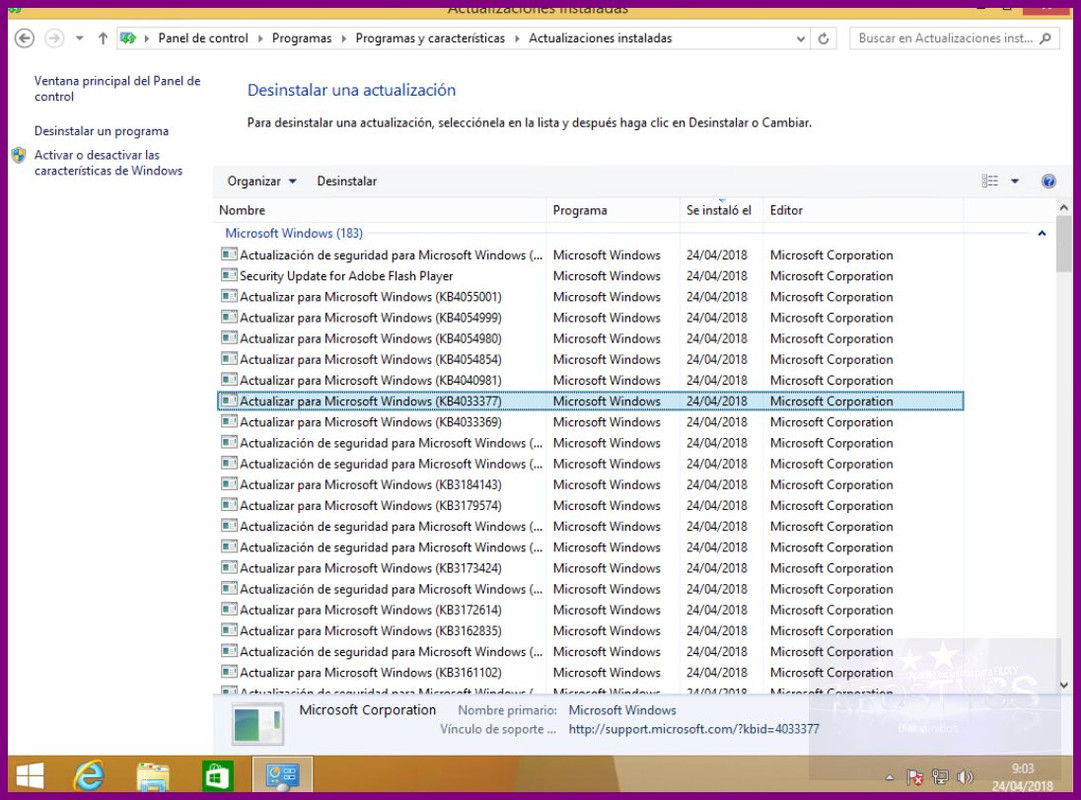
Task: Select update KB3162835
Action: point(590,631)
